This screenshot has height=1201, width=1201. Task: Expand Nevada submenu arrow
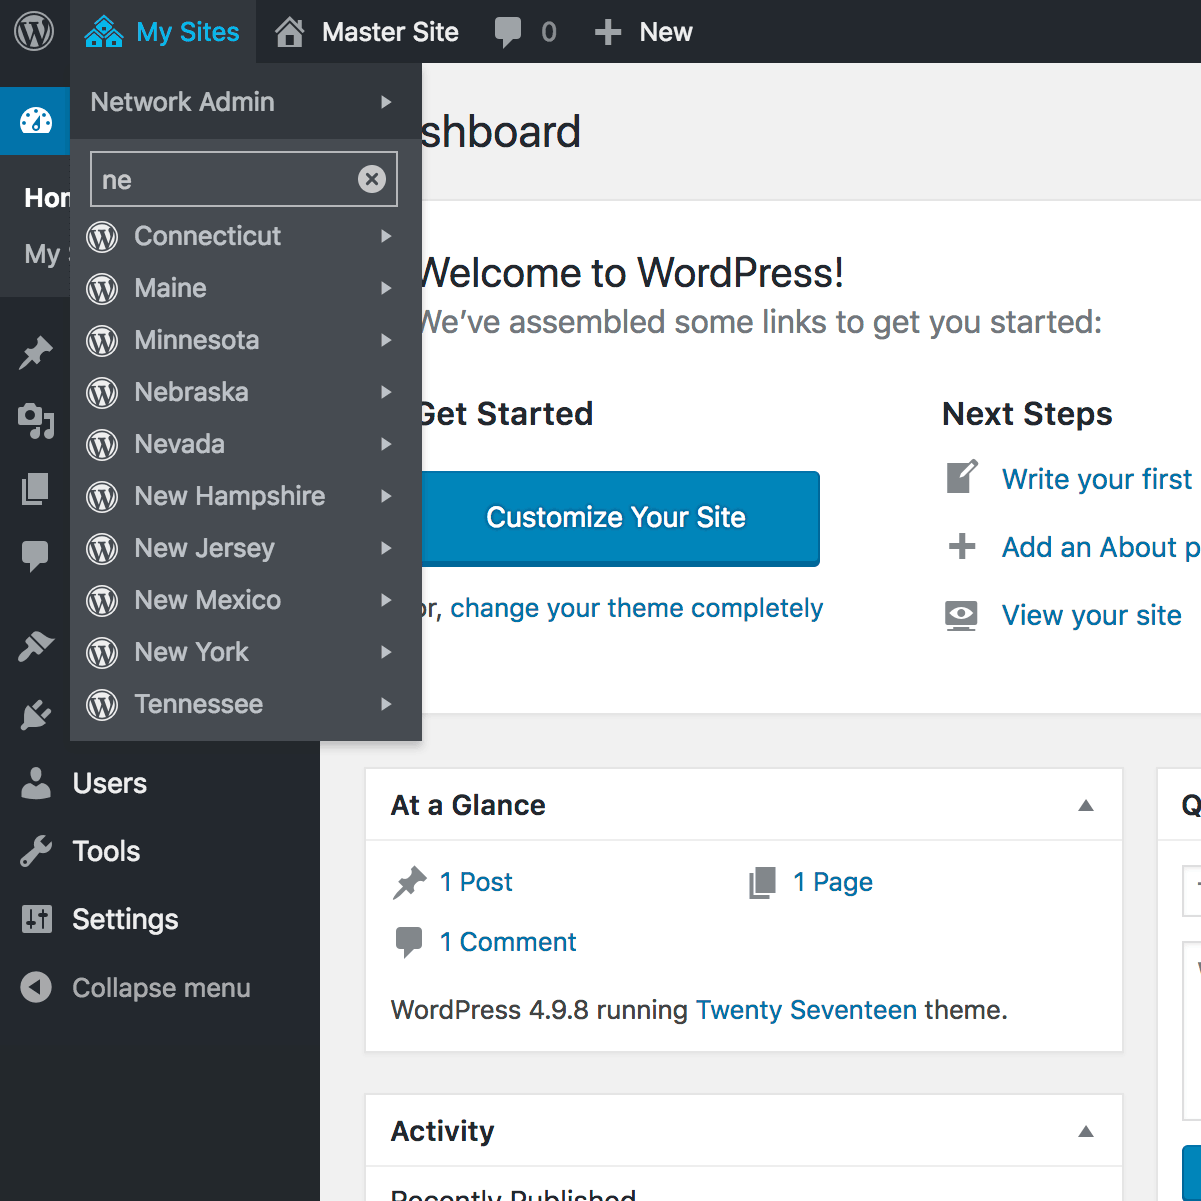click(x=386, y=444)
